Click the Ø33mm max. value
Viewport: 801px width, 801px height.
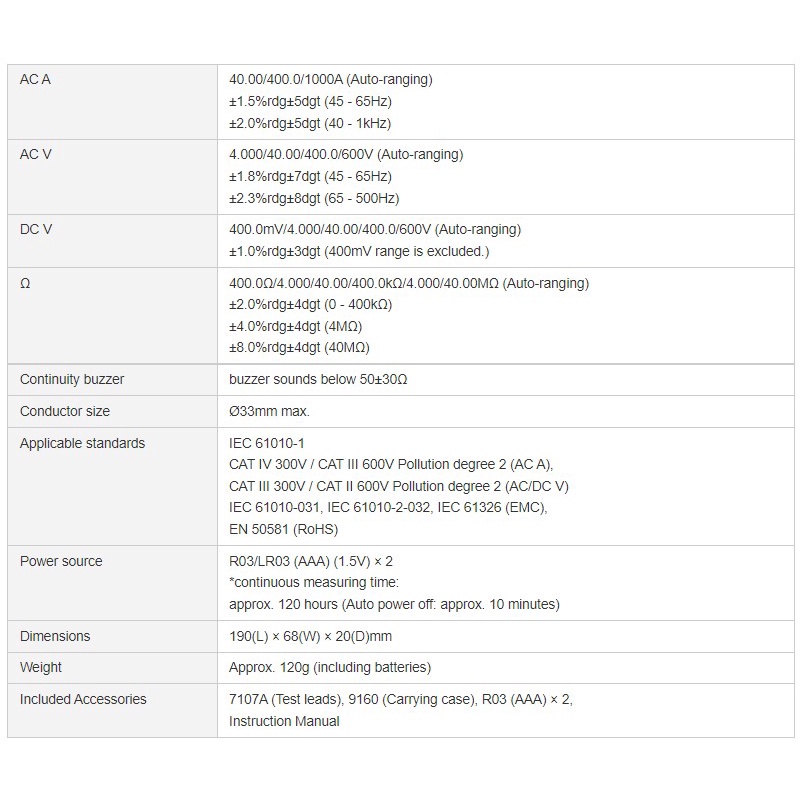coord(269,411)
